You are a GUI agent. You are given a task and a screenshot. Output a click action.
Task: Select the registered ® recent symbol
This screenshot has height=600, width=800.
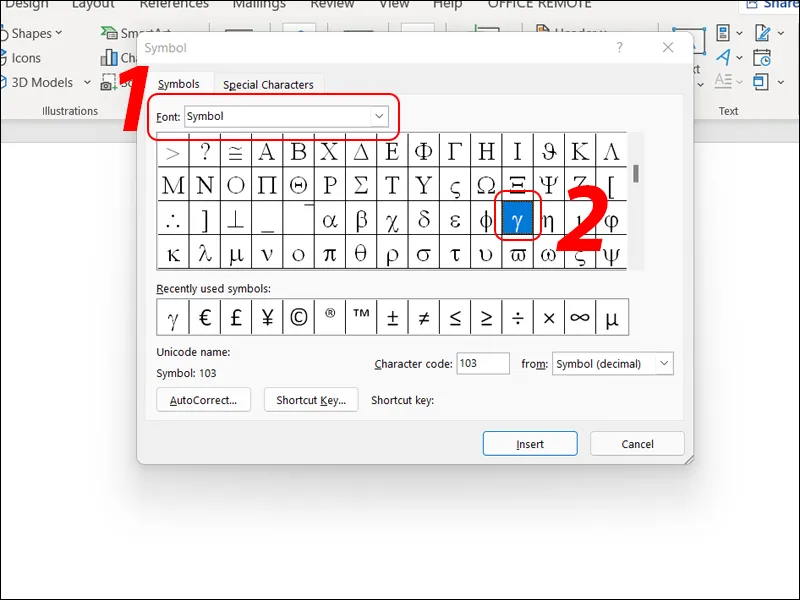pyautogui.click(x=330, y=317)
